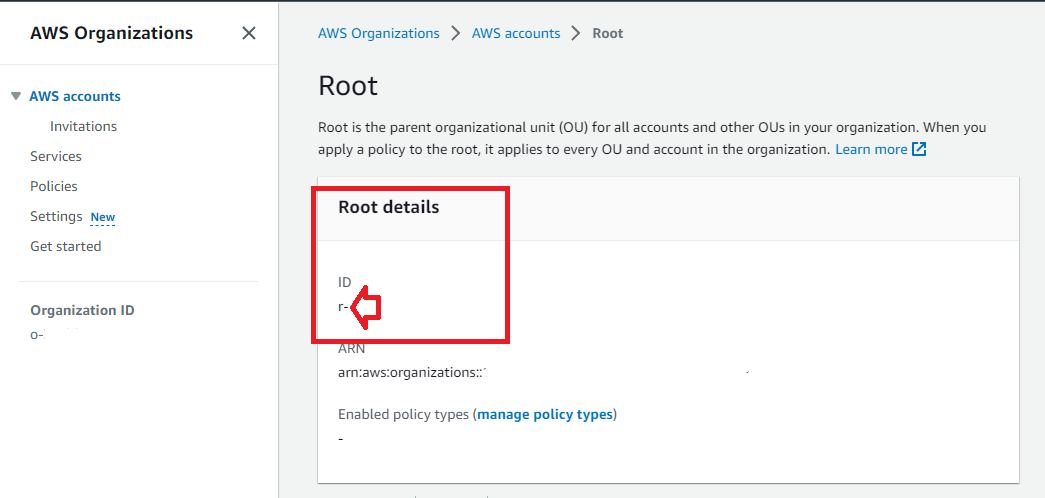Click Root in the breadcrumb
Screen dimensions: 1045x498
[608, 33]
